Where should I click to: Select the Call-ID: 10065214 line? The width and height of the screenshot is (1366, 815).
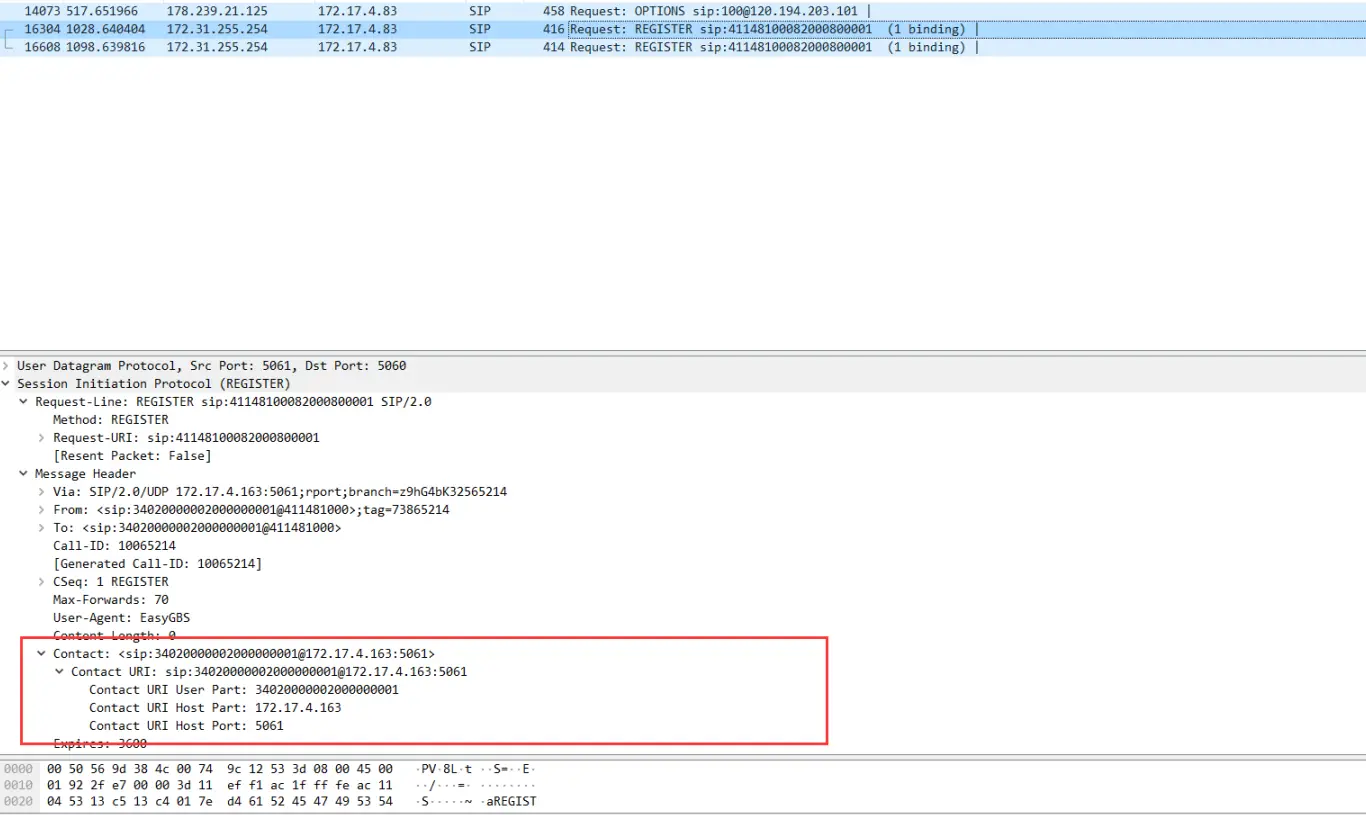click(x=114, y=546)
